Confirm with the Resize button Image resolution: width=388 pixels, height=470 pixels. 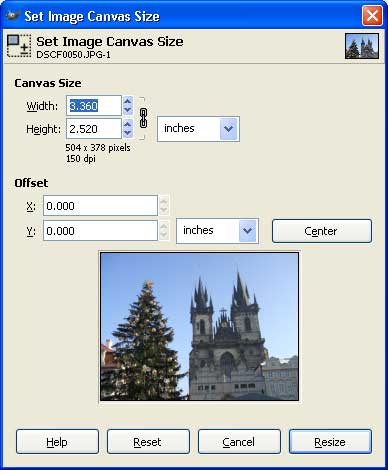(330, 442)
